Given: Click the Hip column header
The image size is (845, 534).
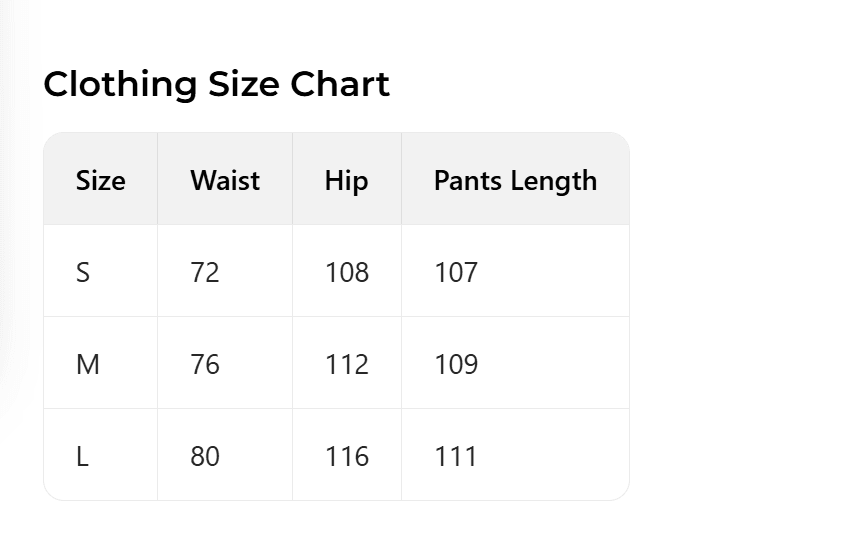Looking at the screenshot, I should (346, 181).
